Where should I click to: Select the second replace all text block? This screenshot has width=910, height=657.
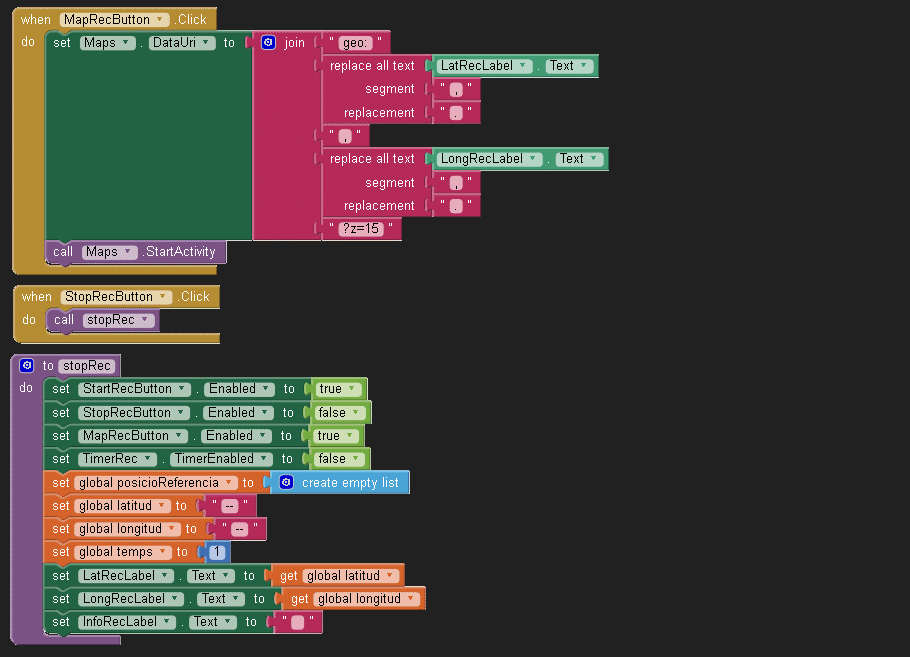coord(372,159)
